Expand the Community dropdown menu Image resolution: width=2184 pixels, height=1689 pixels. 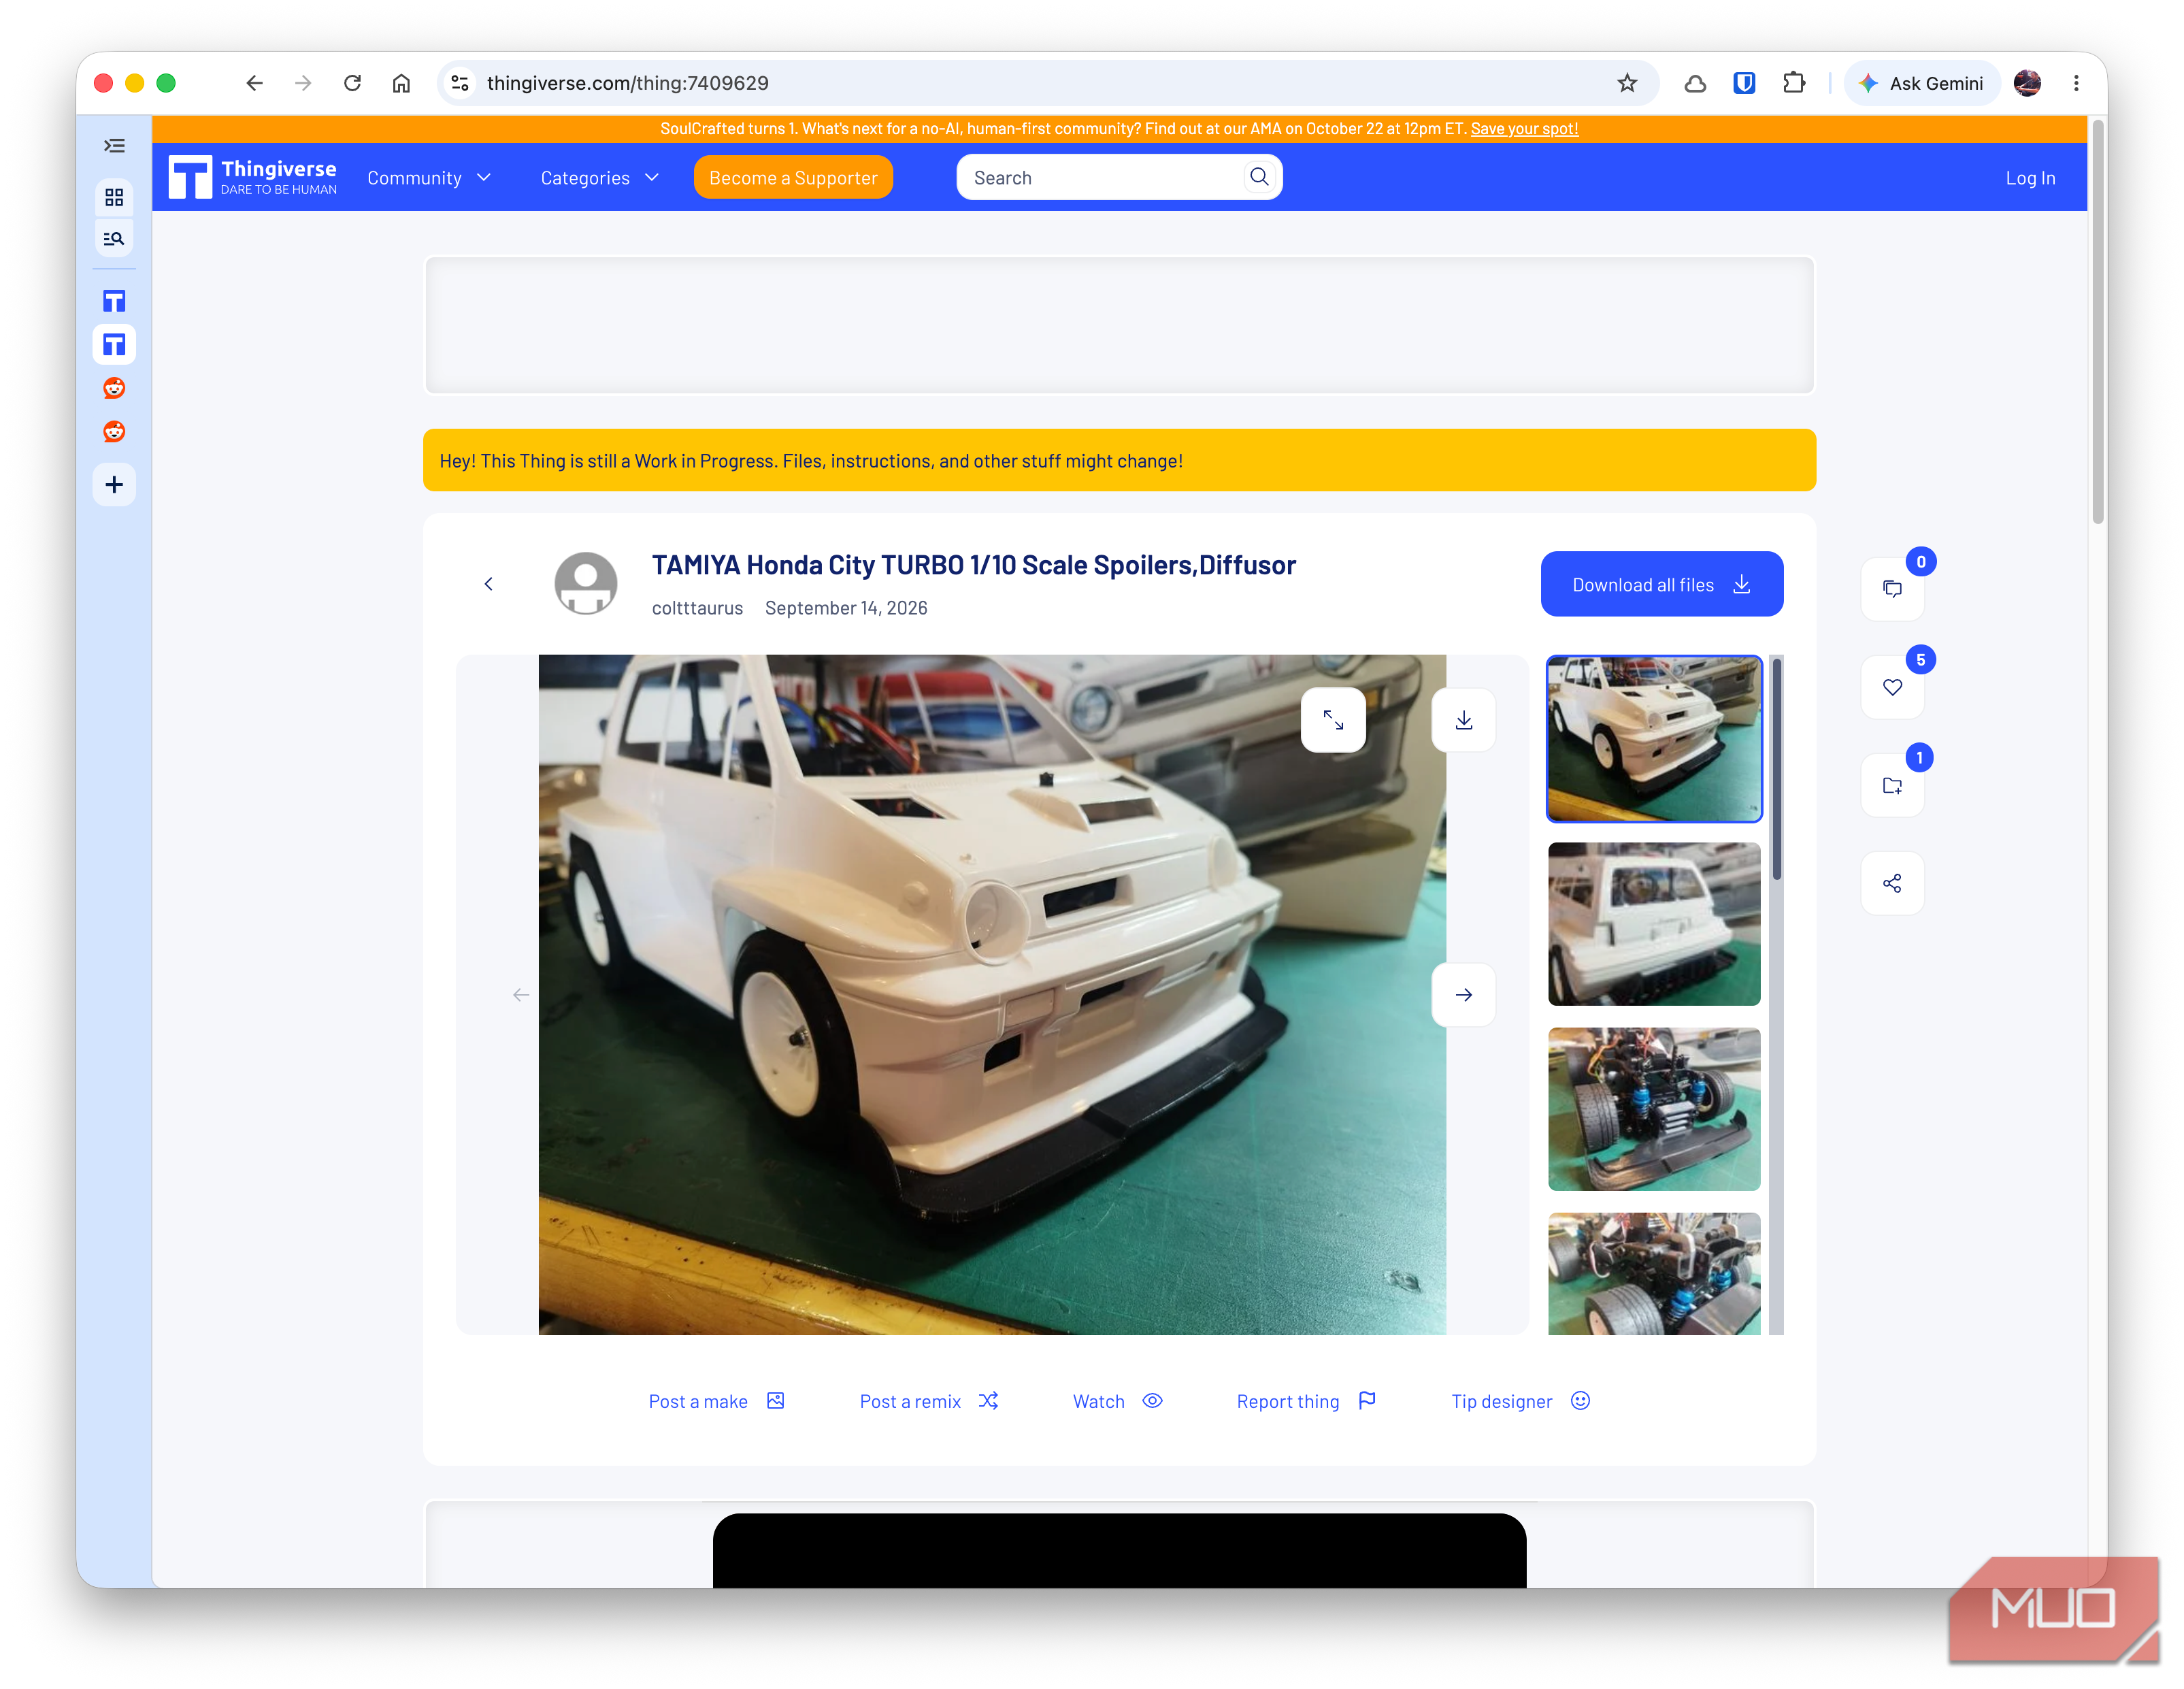(429, 178)
